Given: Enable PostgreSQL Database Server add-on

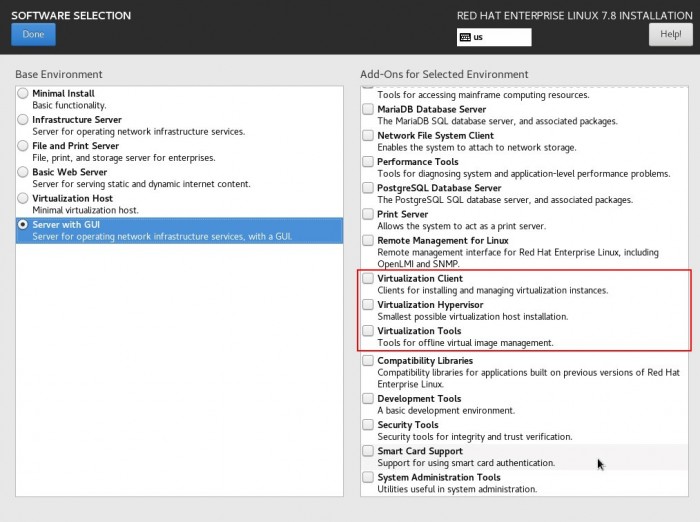Looking at the screenshot, I should [368, 188].
